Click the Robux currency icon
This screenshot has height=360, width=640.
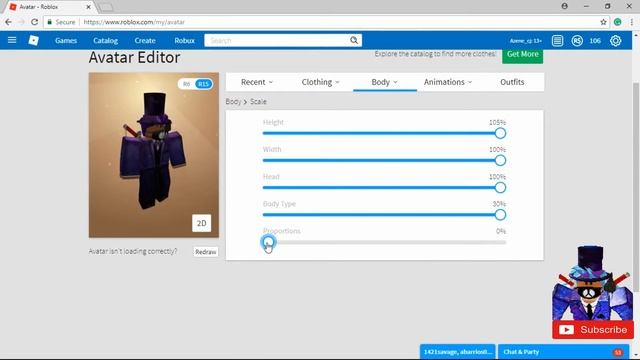(577, 40)
